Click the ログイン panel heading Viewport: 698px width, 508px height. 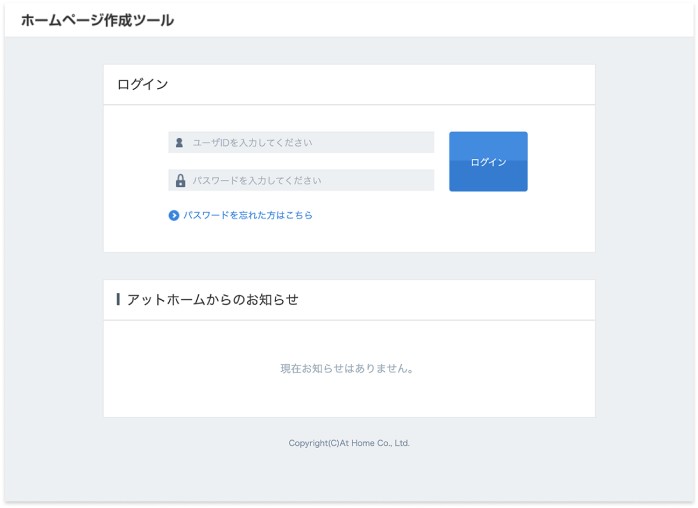pyautogui.click(x=143, y=85)
